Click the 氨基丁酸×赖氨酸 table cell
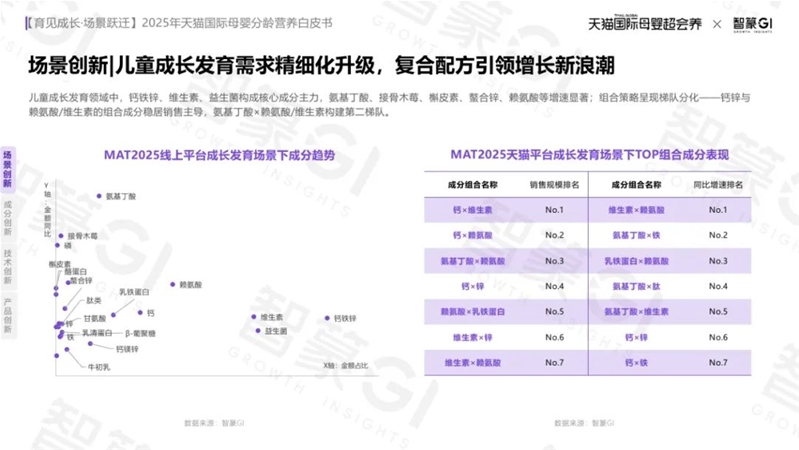The width and height of the screenshot is (799, 450). point(472,261)
